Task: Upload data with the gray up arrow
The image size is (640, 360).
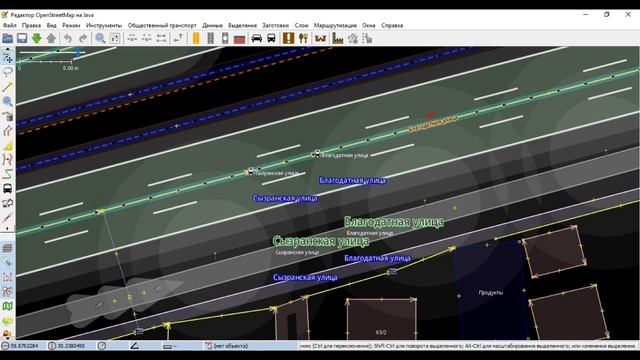Action: pos(51,38)
